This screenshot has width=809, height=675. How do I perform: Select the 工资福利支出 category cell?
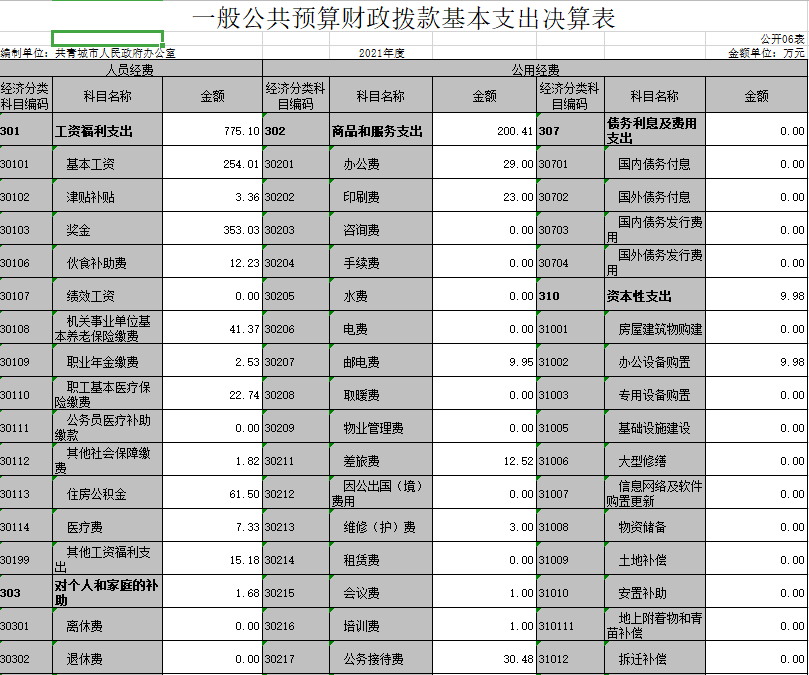coord(107,131)
